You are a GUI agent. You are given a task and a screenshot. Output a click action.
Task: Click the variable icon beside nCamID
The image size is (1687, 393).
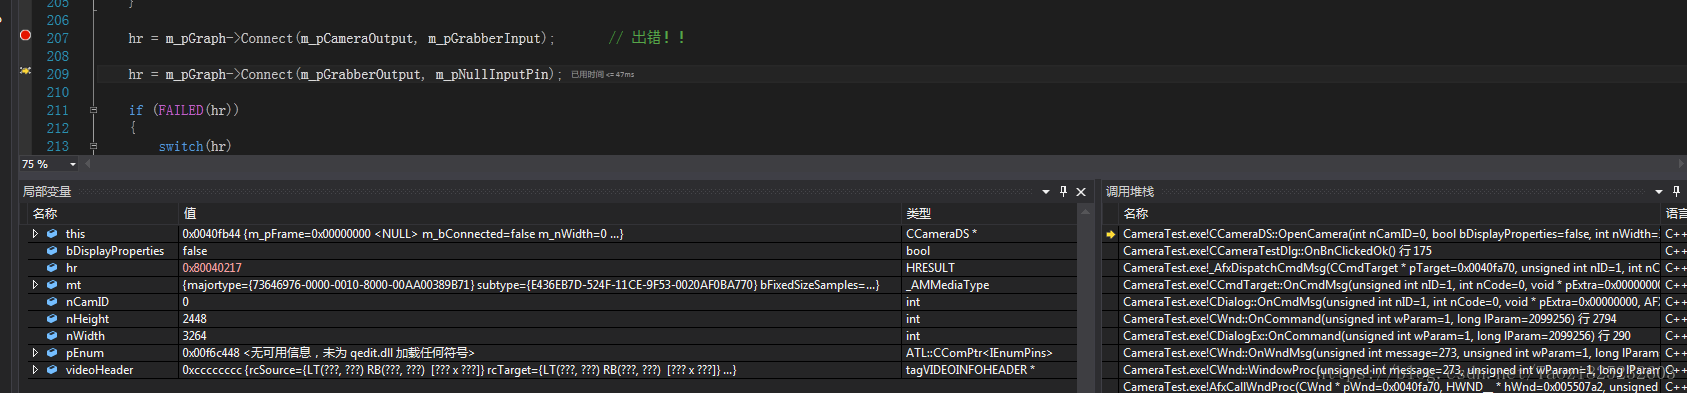click(x=52, y=302)
